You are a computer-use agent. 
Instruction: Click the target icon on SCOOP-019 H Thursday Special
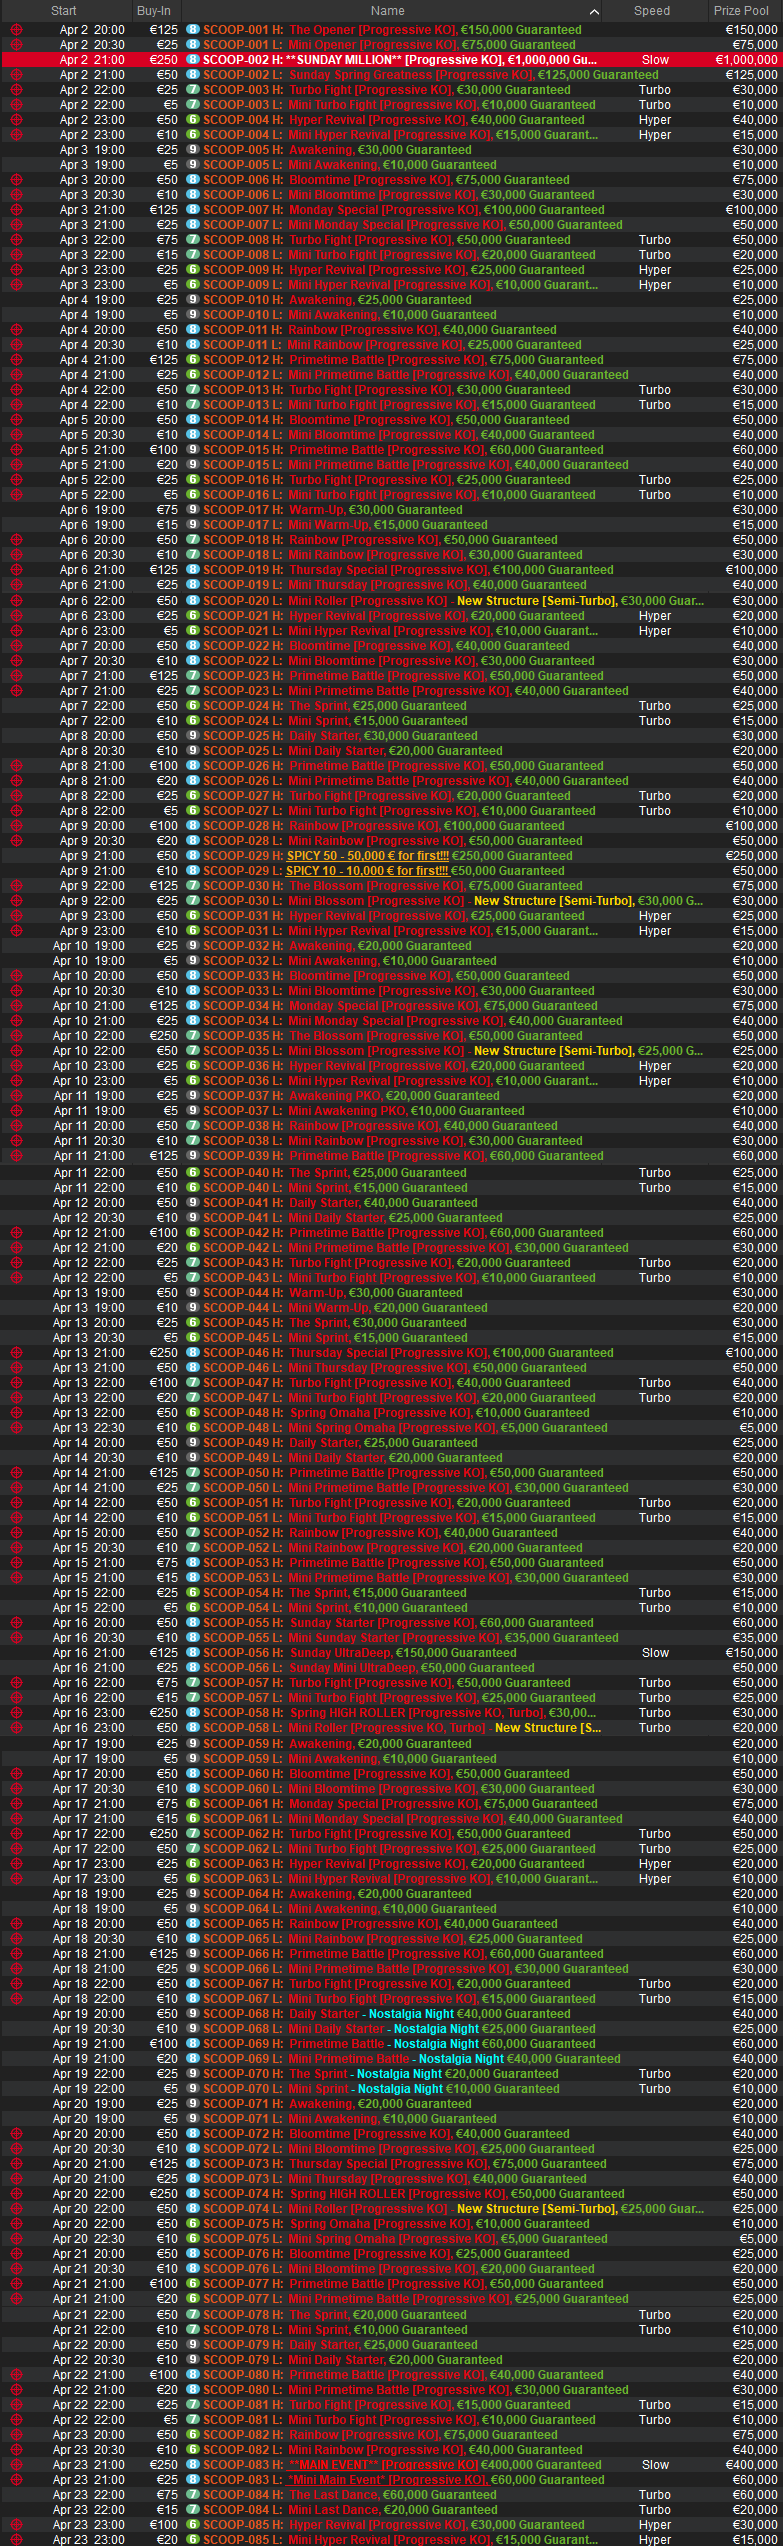[x=16, y=570]
